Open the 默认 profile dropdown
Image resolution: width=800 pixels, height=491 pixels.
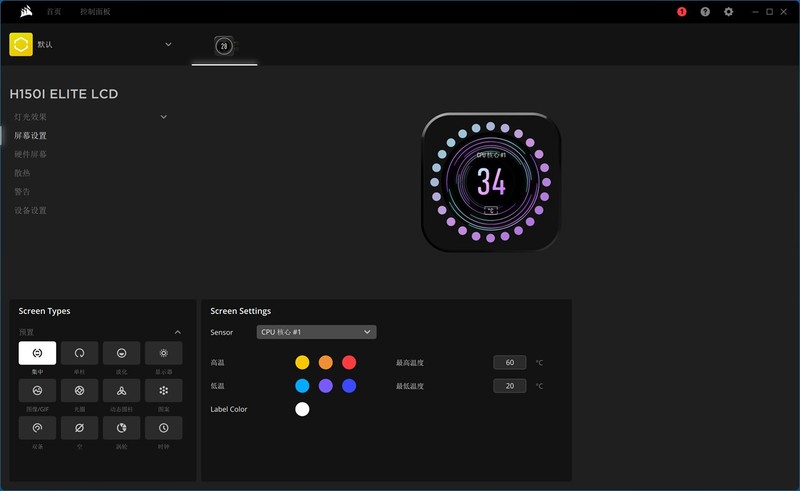(168, 44)
